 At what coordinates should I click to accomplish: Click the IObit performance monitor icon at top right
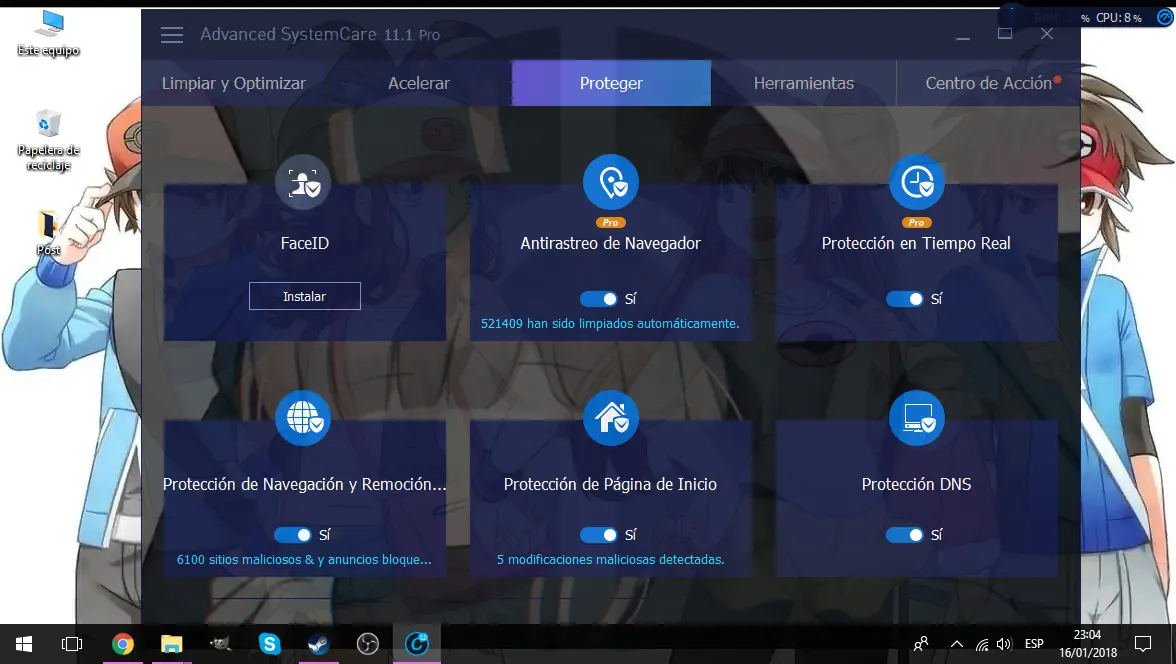tap(1165, 17)
